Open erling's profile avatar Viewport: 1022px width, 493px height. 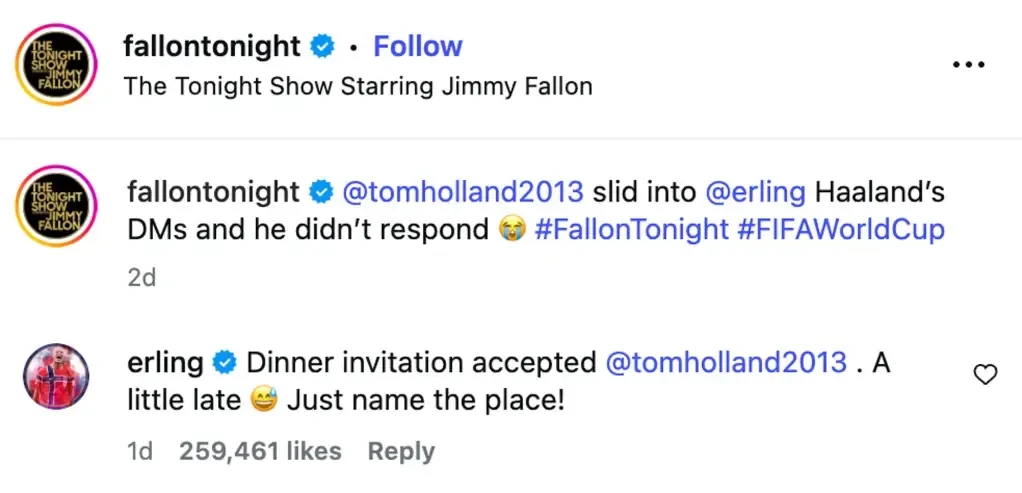(56, 376)
